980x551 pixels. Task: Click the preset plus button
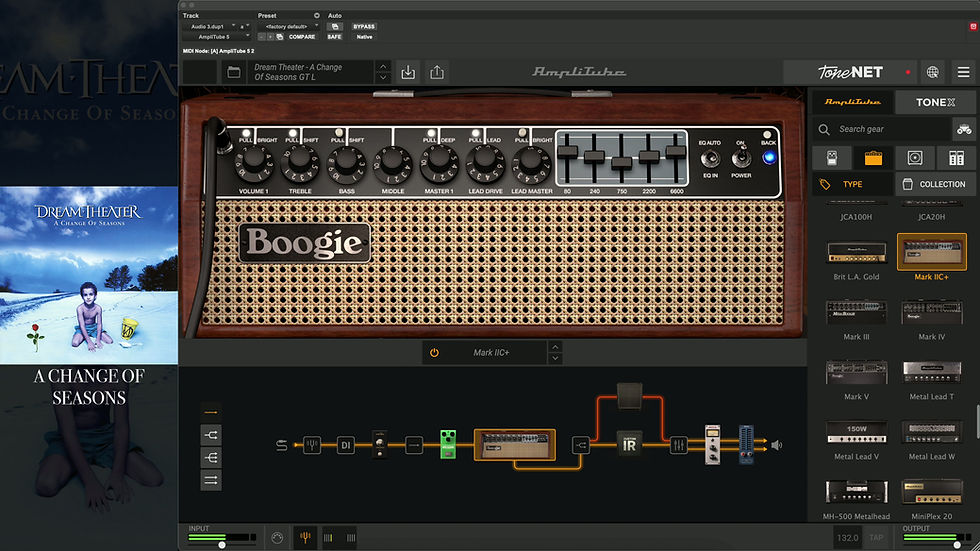[x=270, y=37]
